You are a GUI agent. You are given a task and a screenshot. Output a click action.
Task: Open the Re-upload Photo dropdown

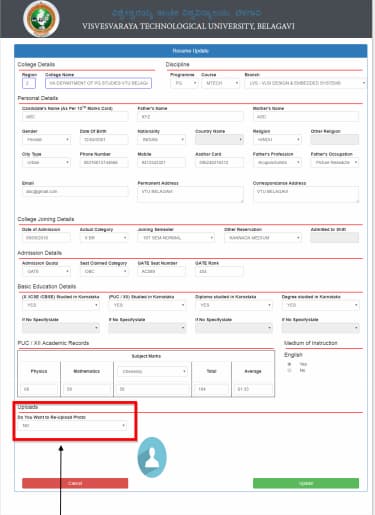click(x=72, y=426)
